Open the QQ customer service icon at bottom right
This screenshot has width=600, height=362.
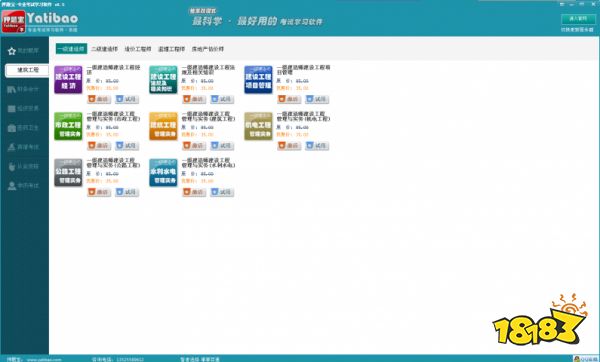click(585, 359)
